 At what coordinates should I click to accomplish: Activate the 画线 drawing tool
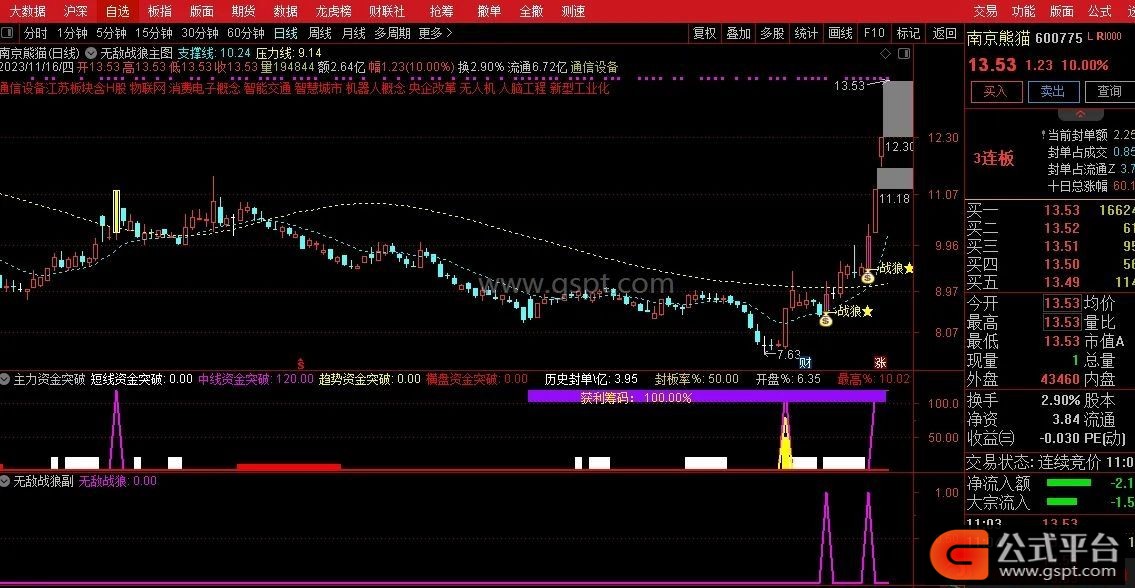(x=840, y=33)
